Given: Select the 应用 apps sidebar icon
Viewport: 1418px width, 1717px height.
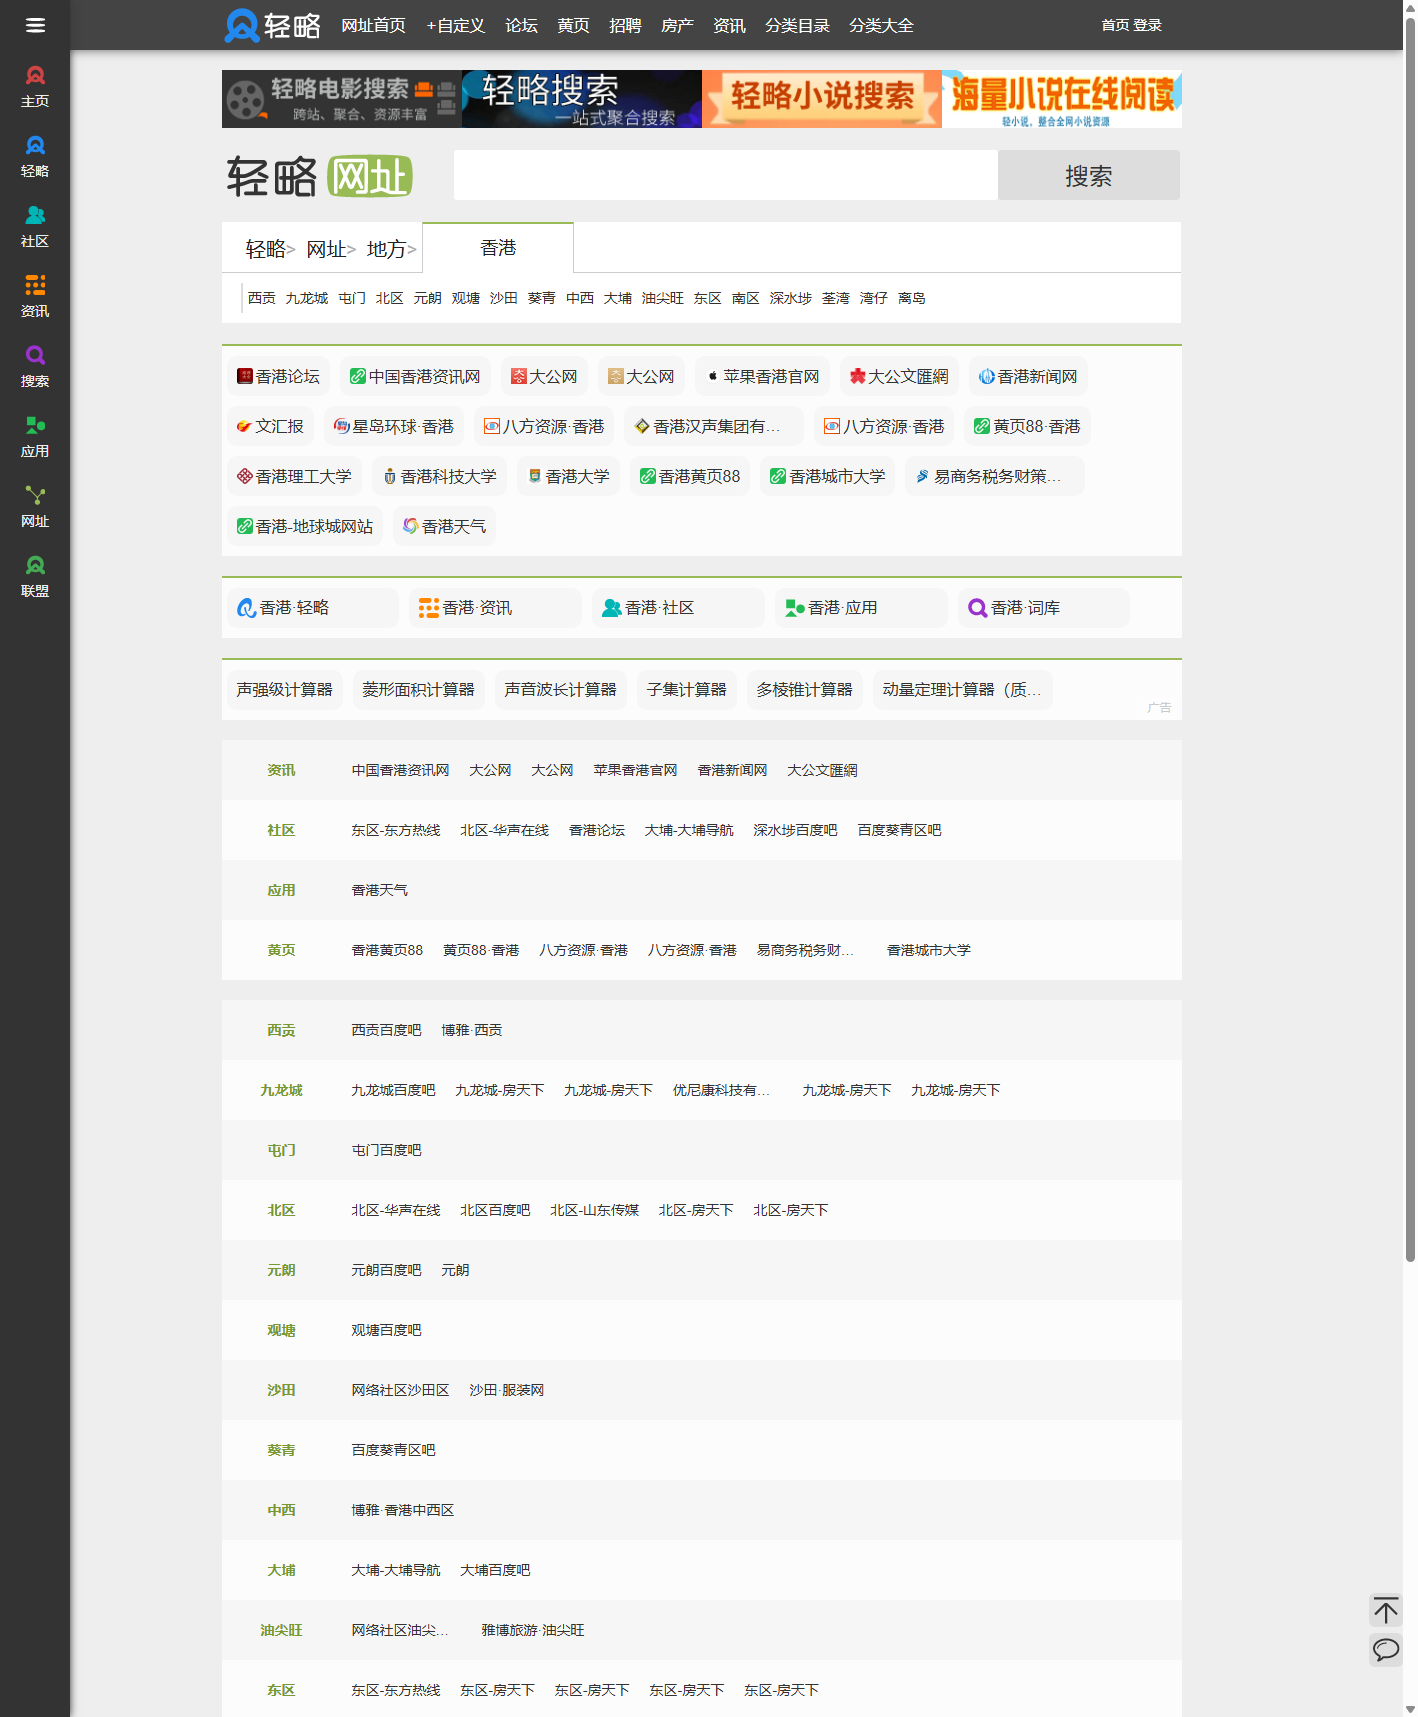Looking at the screenshot, I should [35, 436].
